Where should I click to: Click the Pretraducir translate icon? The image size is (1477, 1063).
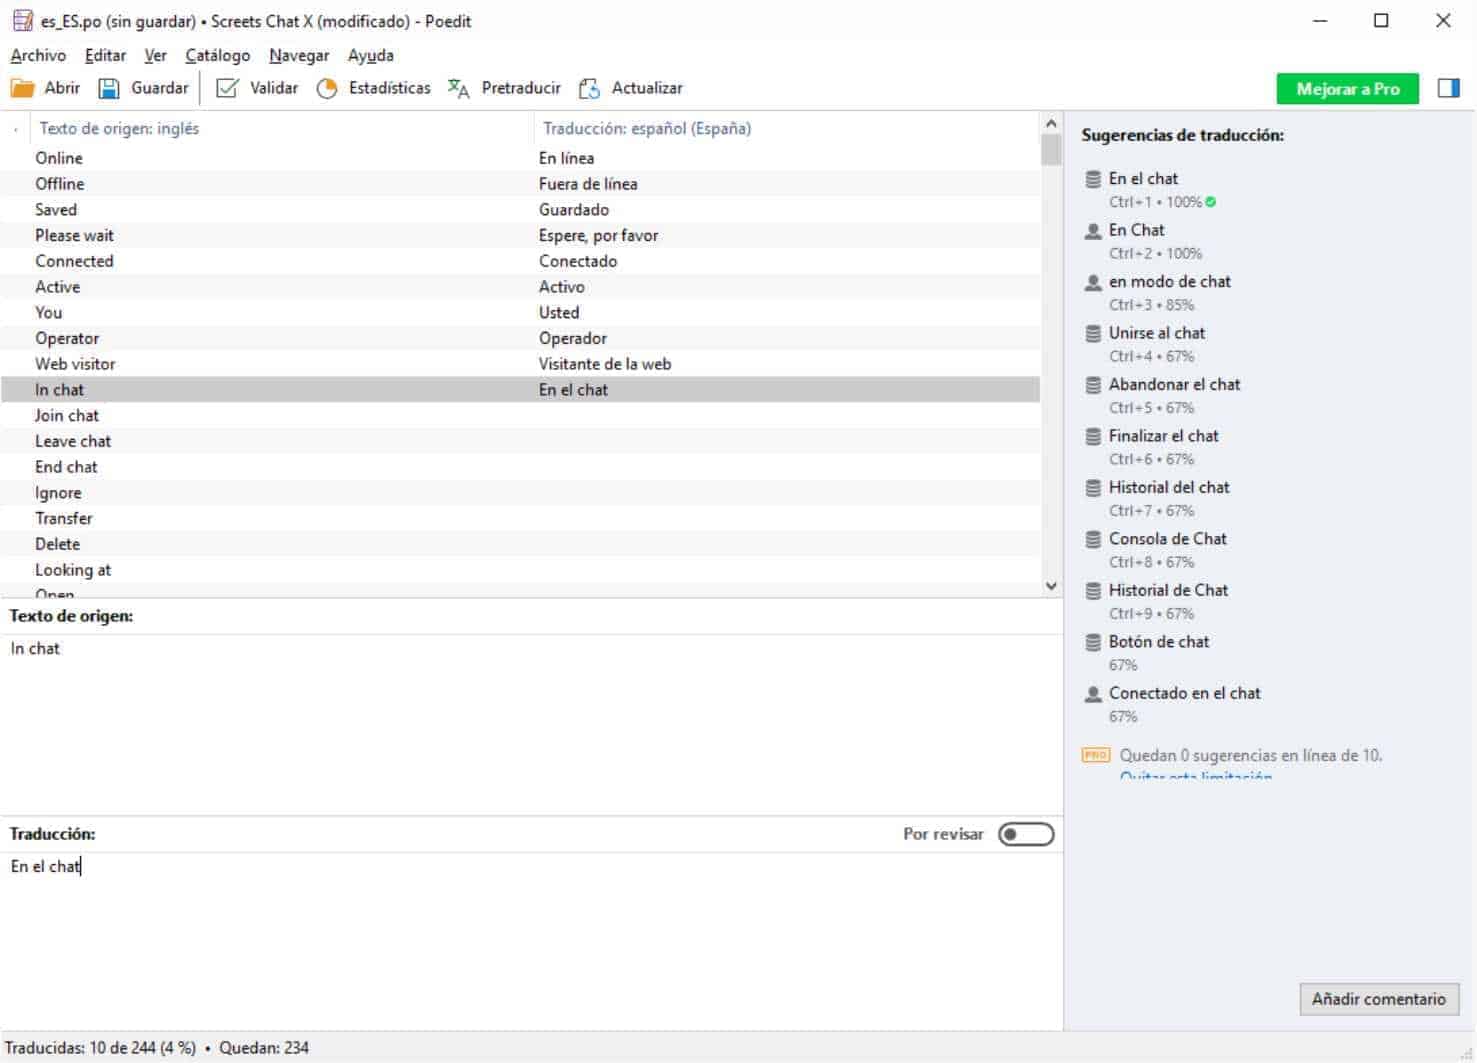pos(459,89)
